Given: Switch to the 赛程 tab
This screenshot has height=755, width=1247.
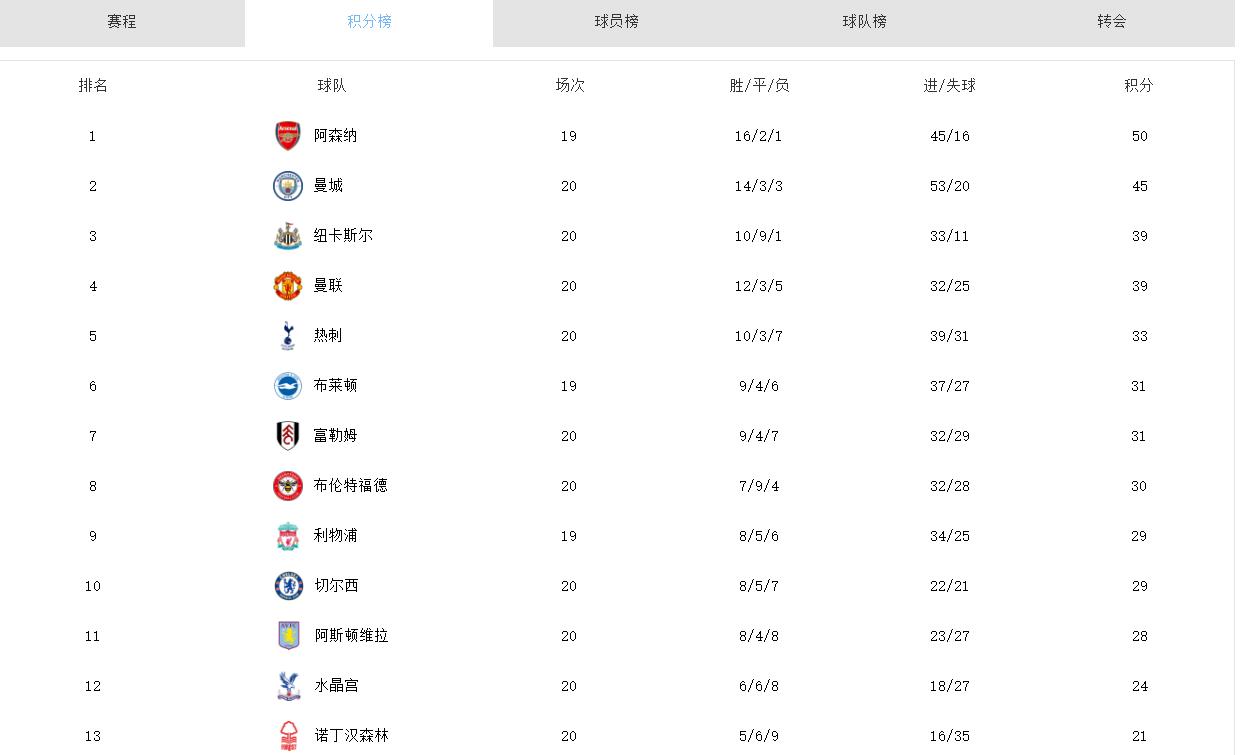Looking at the screenshot, I should point(122,22).
